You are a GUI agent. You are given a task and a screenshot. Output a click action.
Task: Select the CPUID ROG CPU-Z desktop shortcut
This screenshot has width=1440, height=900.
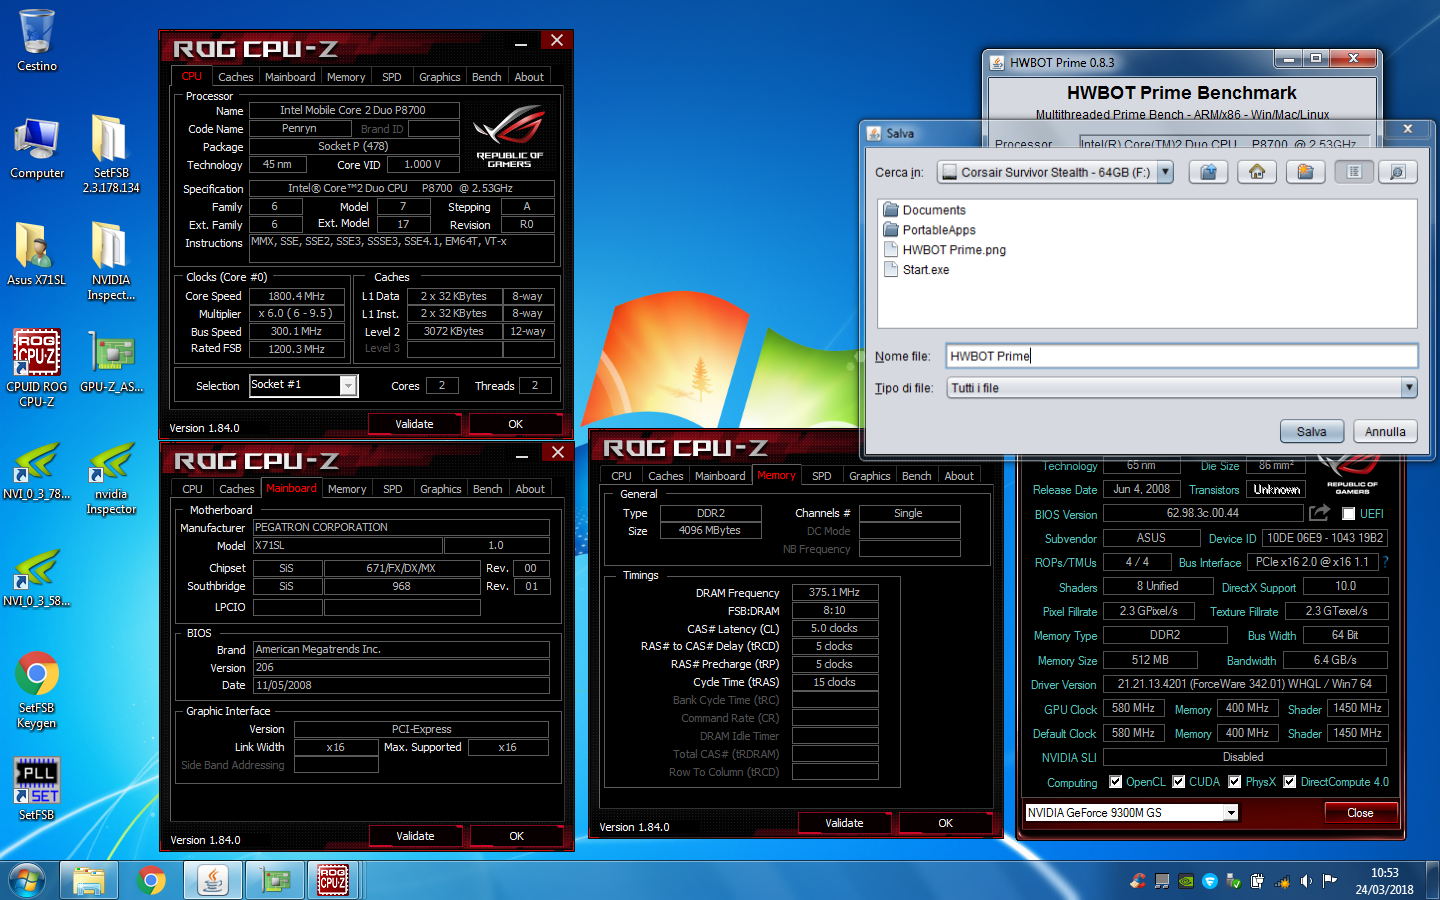pyautogui.click(x=37, y=368)
